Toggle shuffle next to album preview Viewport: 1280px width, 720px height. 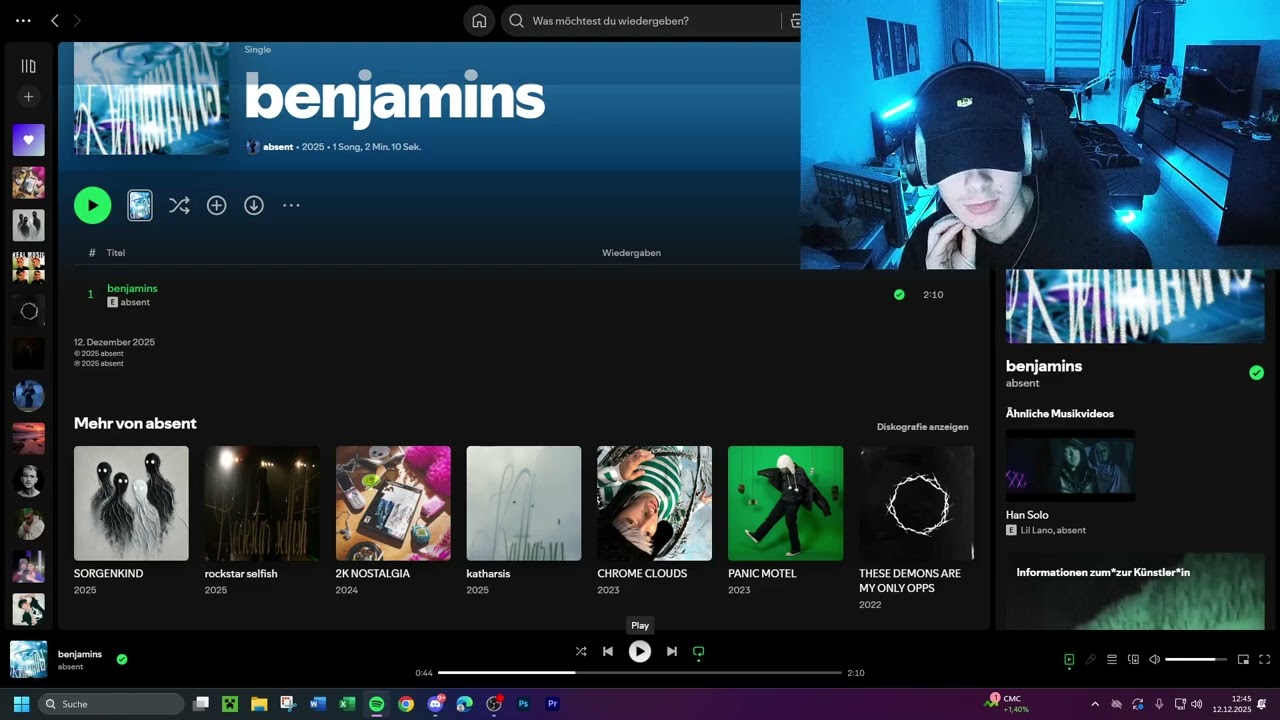click(x=179, y=205)
